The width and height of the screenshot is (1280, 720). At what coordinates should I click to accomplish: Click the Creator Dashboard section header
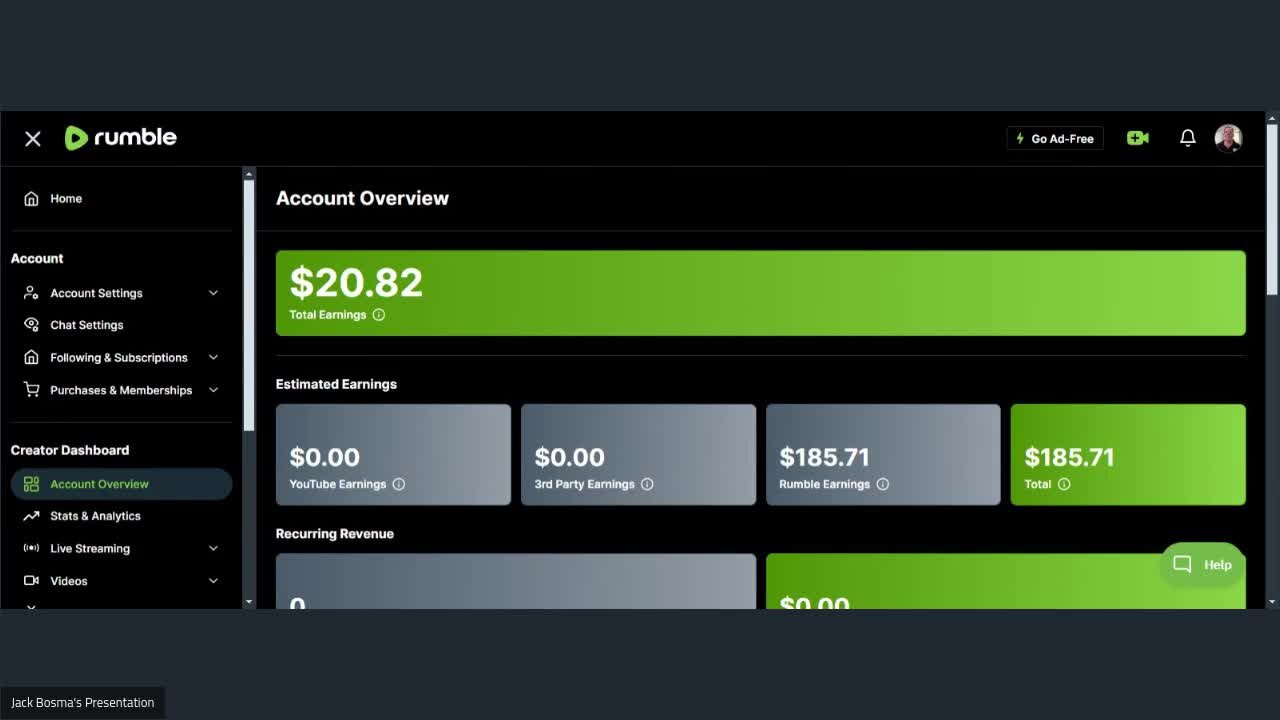coord(70,450)
